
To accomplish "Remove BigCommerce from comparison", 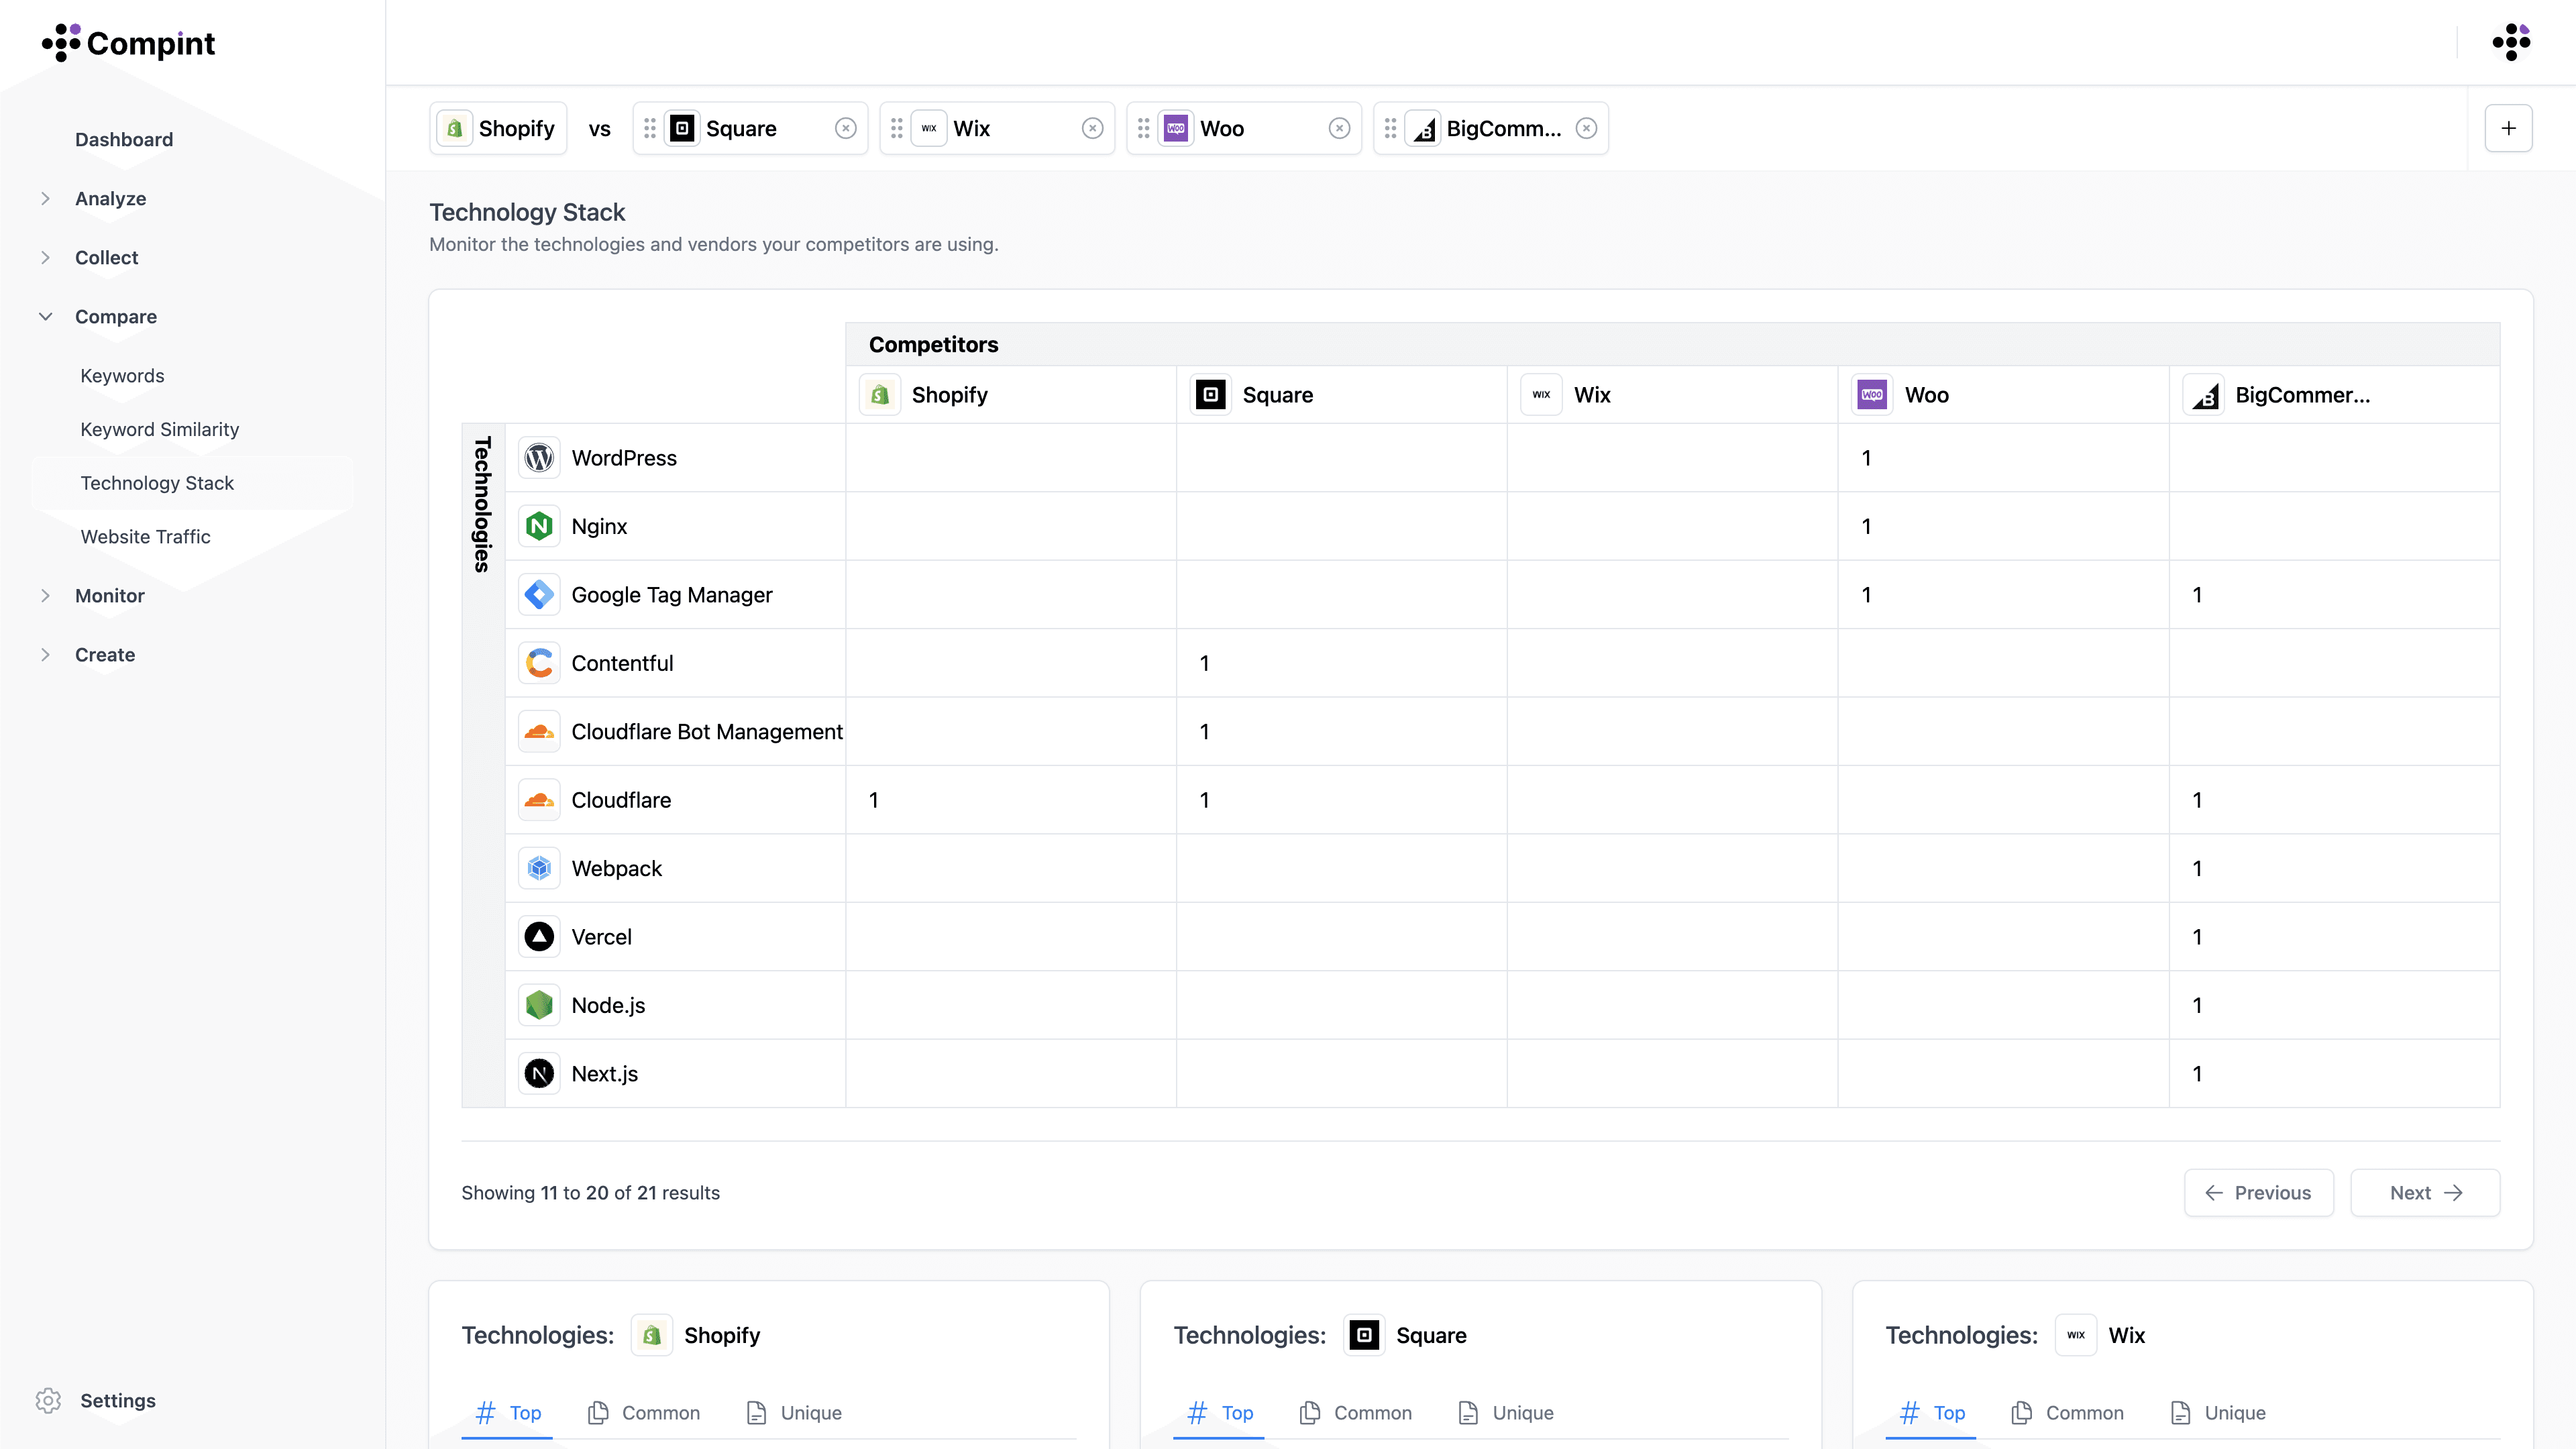I will pyautogui.click(x=1586, y=128).
